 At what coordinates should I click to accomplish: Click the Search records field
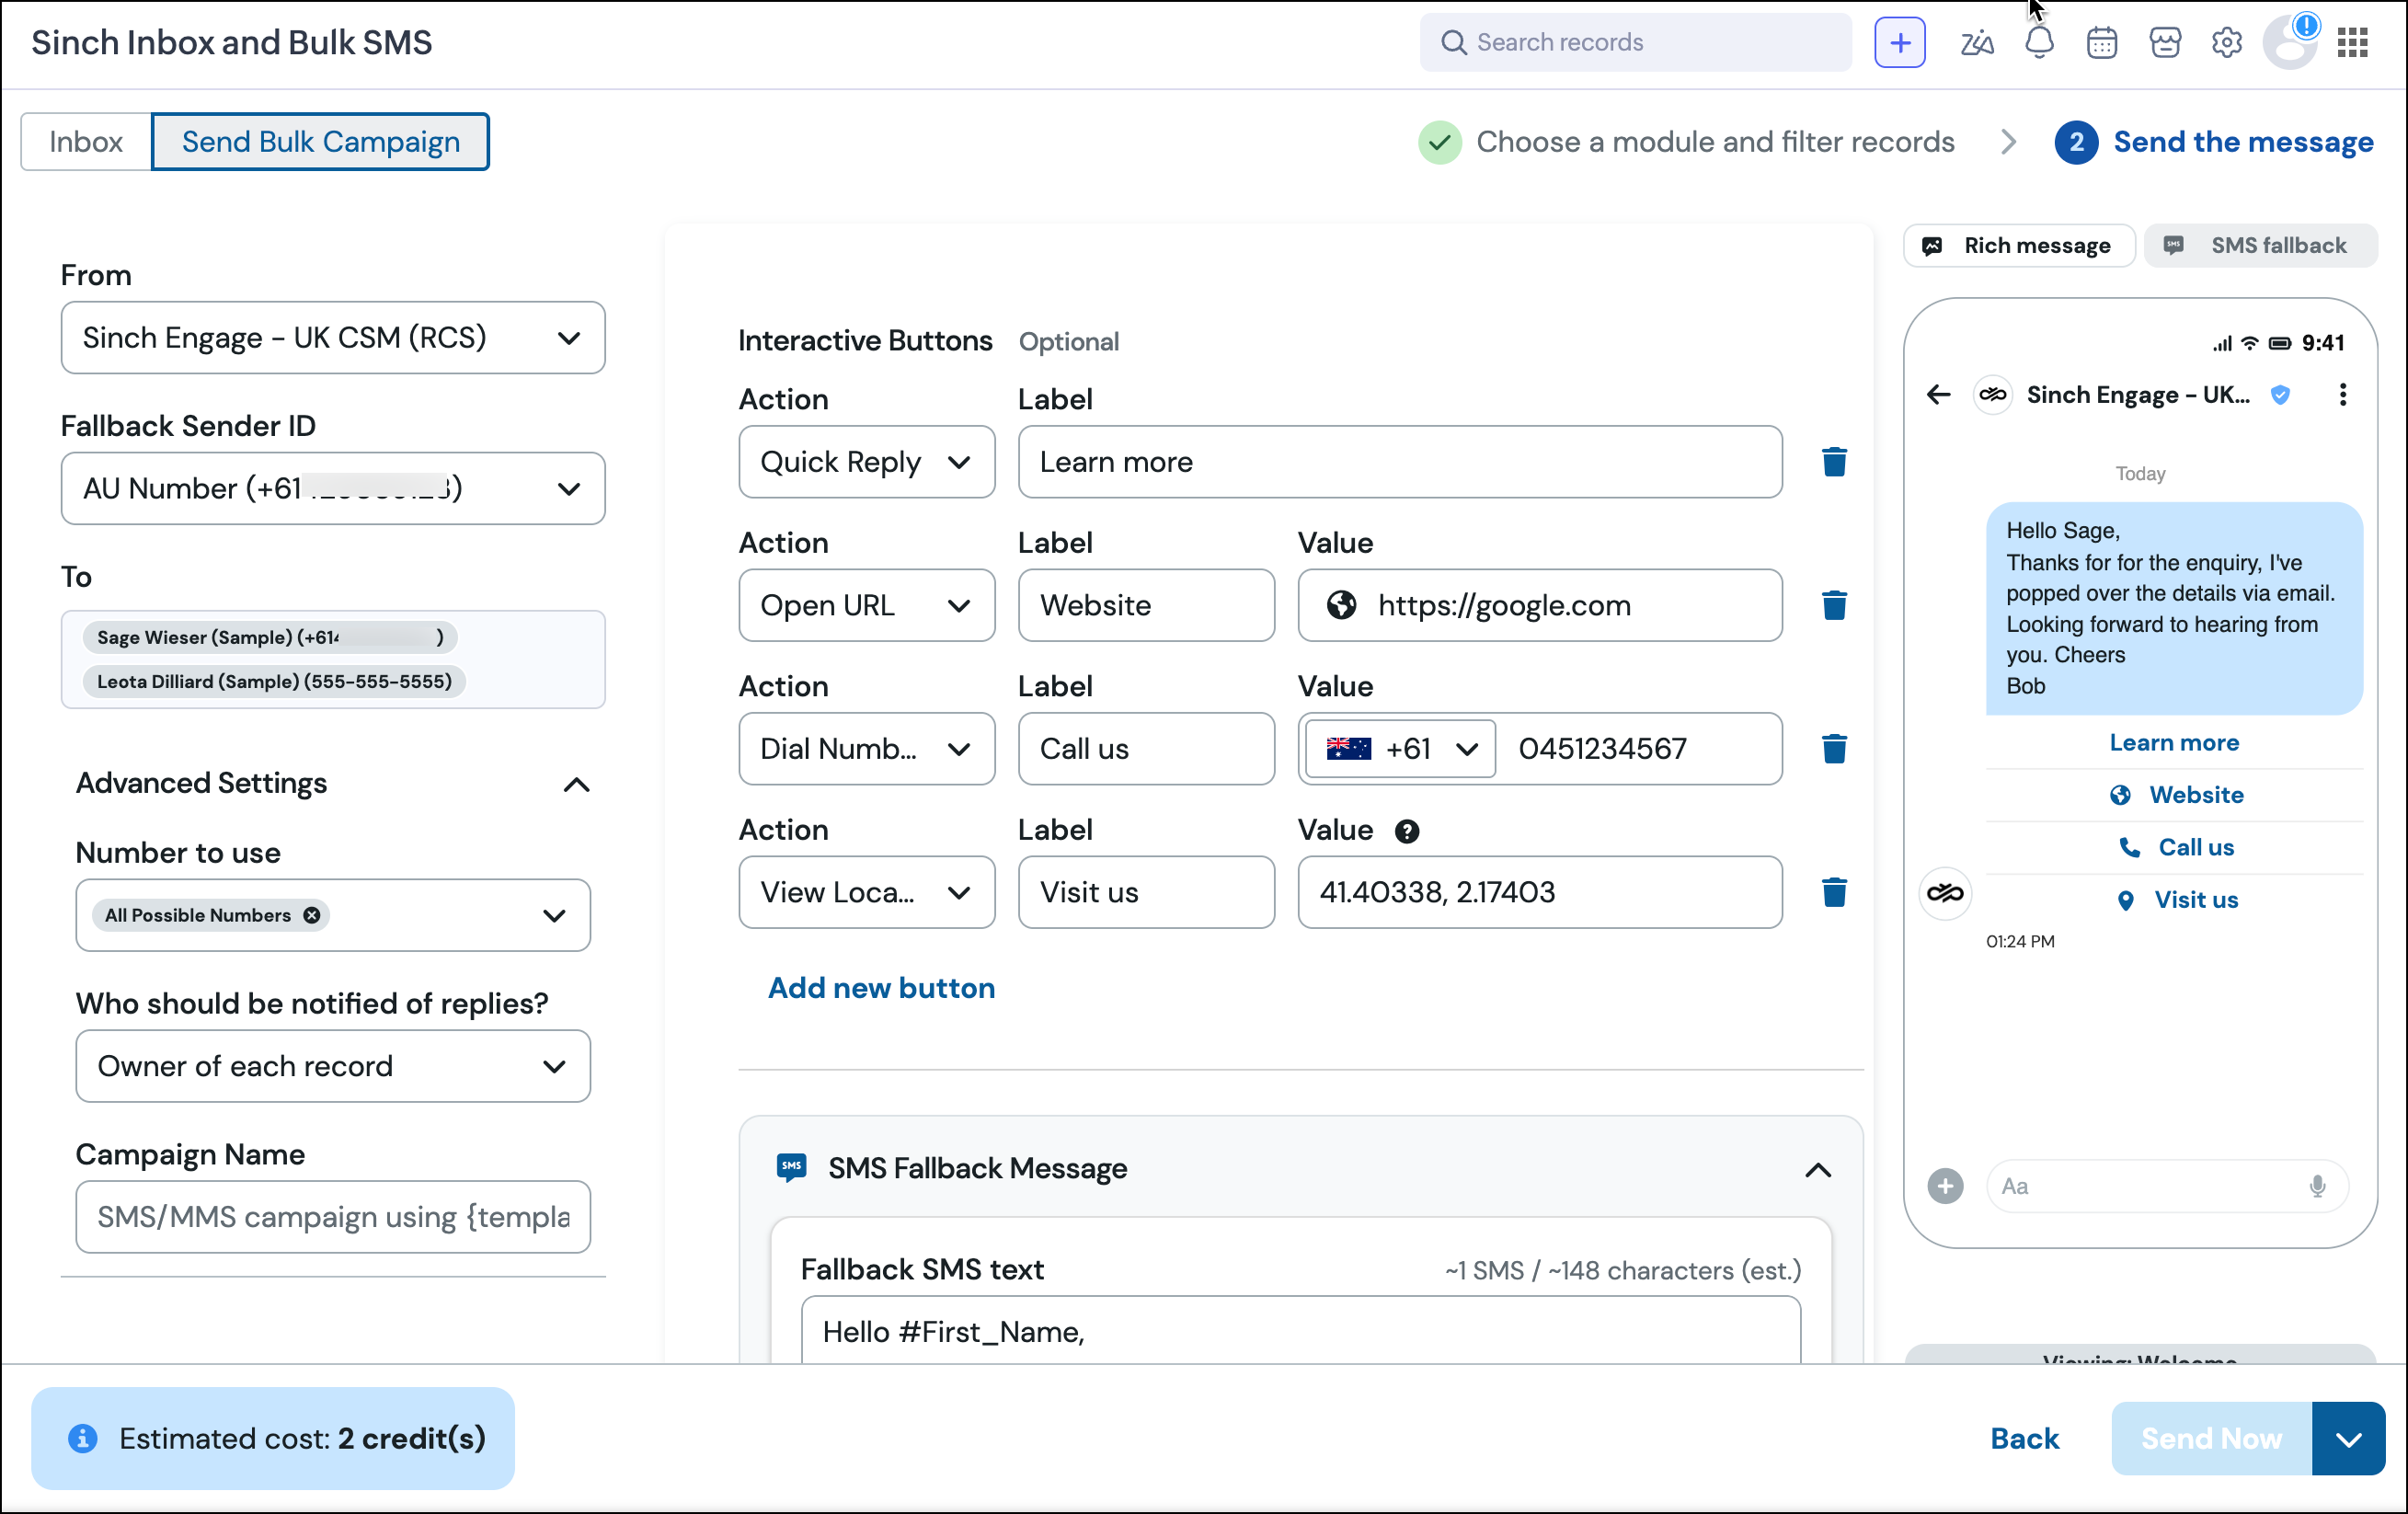[1635, 42]
